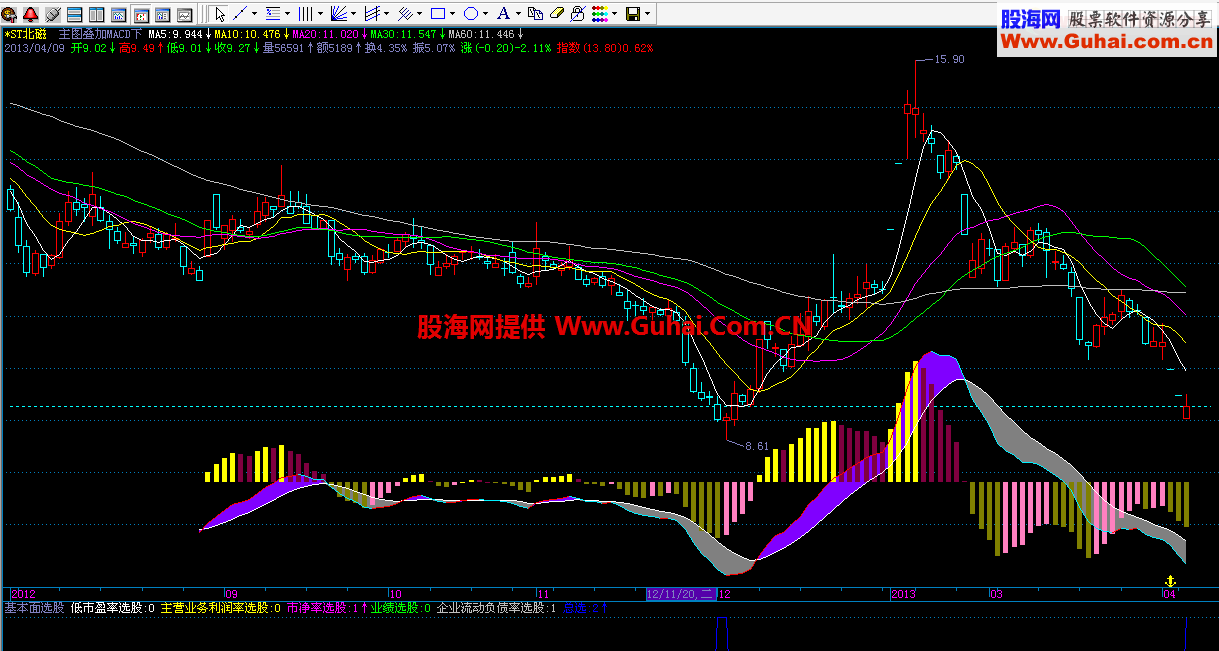Select the *ST北磁 stock tab

[25, 32]
